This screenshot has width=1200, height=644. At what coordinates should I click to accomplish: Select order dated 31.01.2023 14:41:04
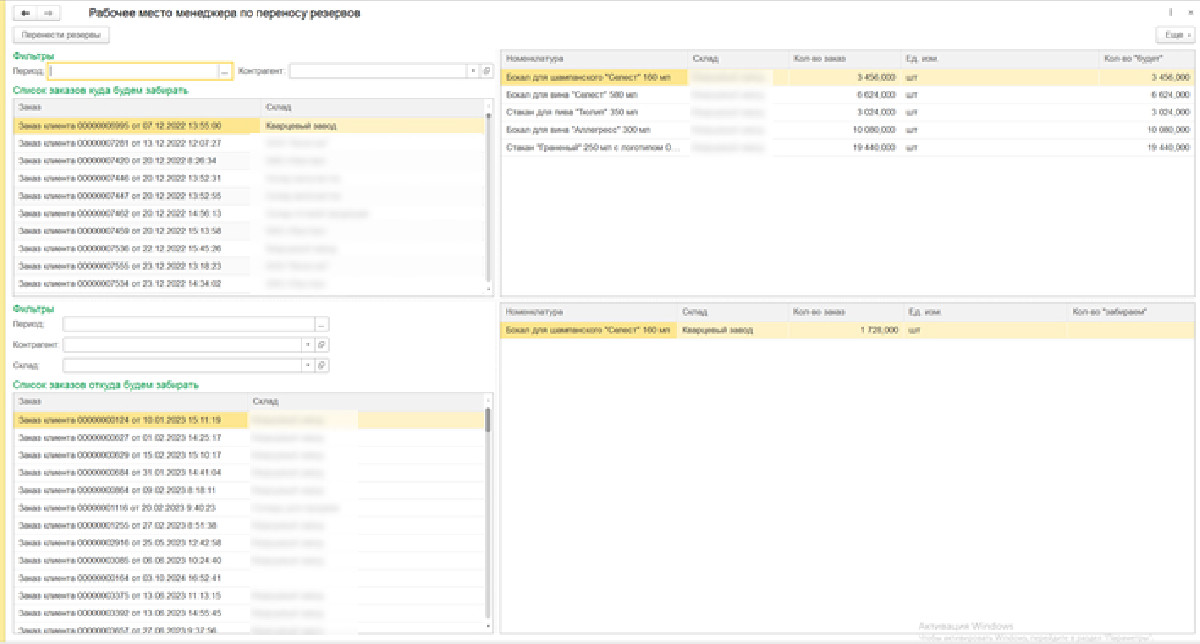click(x=248, y=472)
